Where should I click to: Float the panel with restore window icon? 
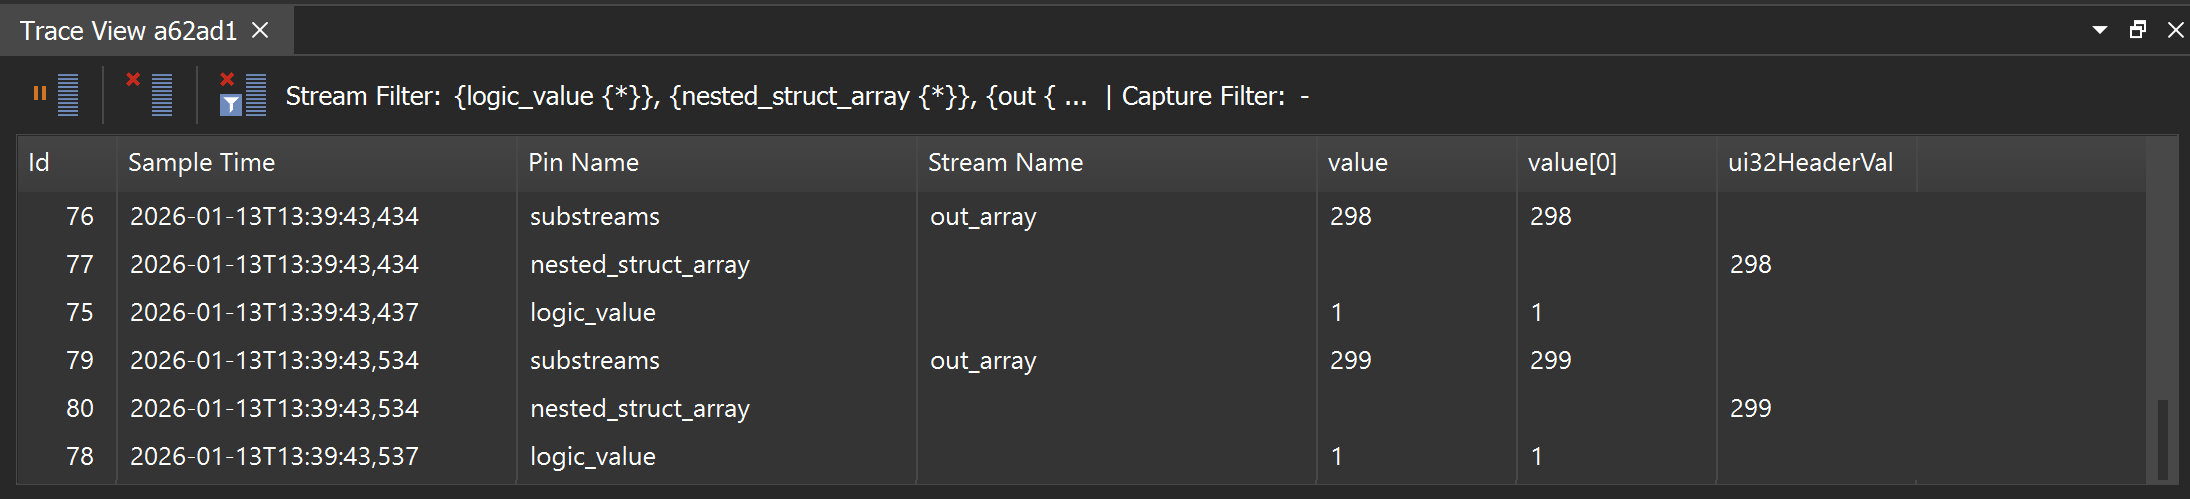coord(2138,30)
